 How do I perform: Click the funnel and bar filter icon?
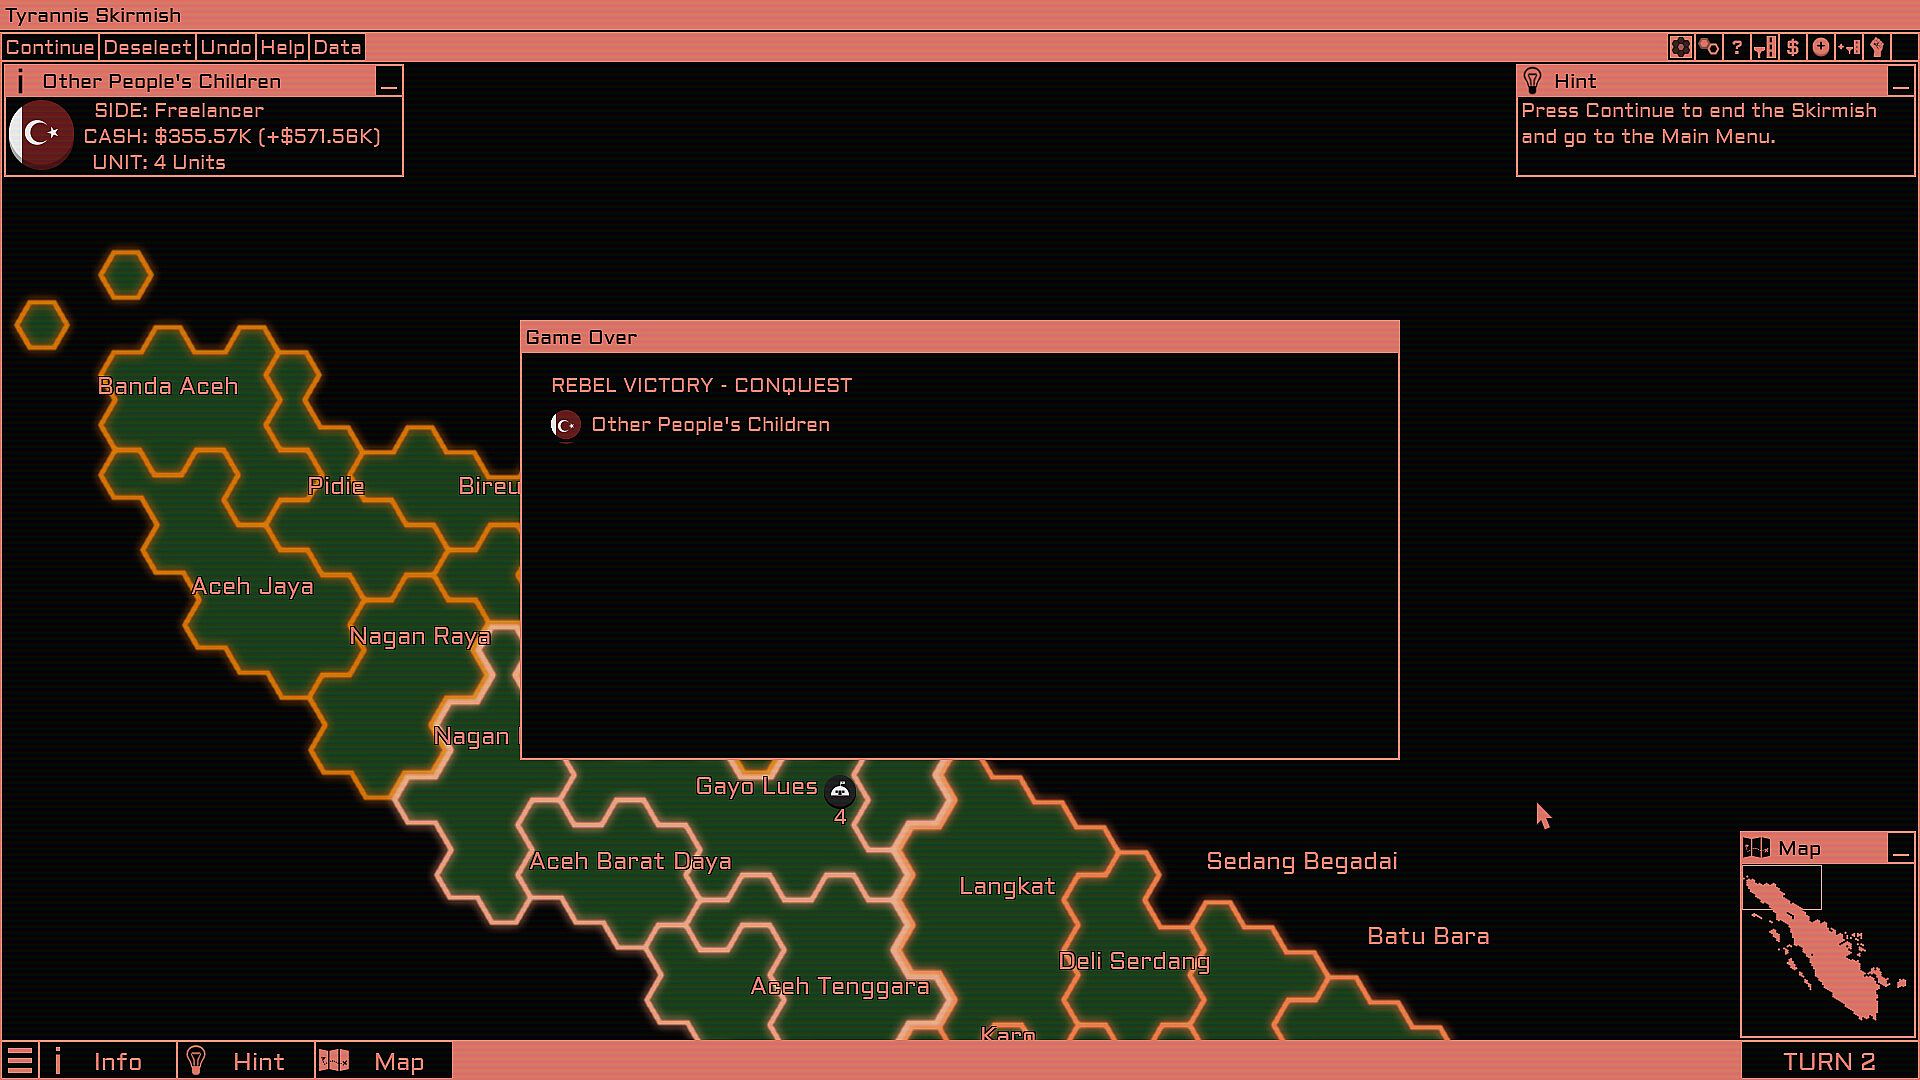click(1765, 47)
